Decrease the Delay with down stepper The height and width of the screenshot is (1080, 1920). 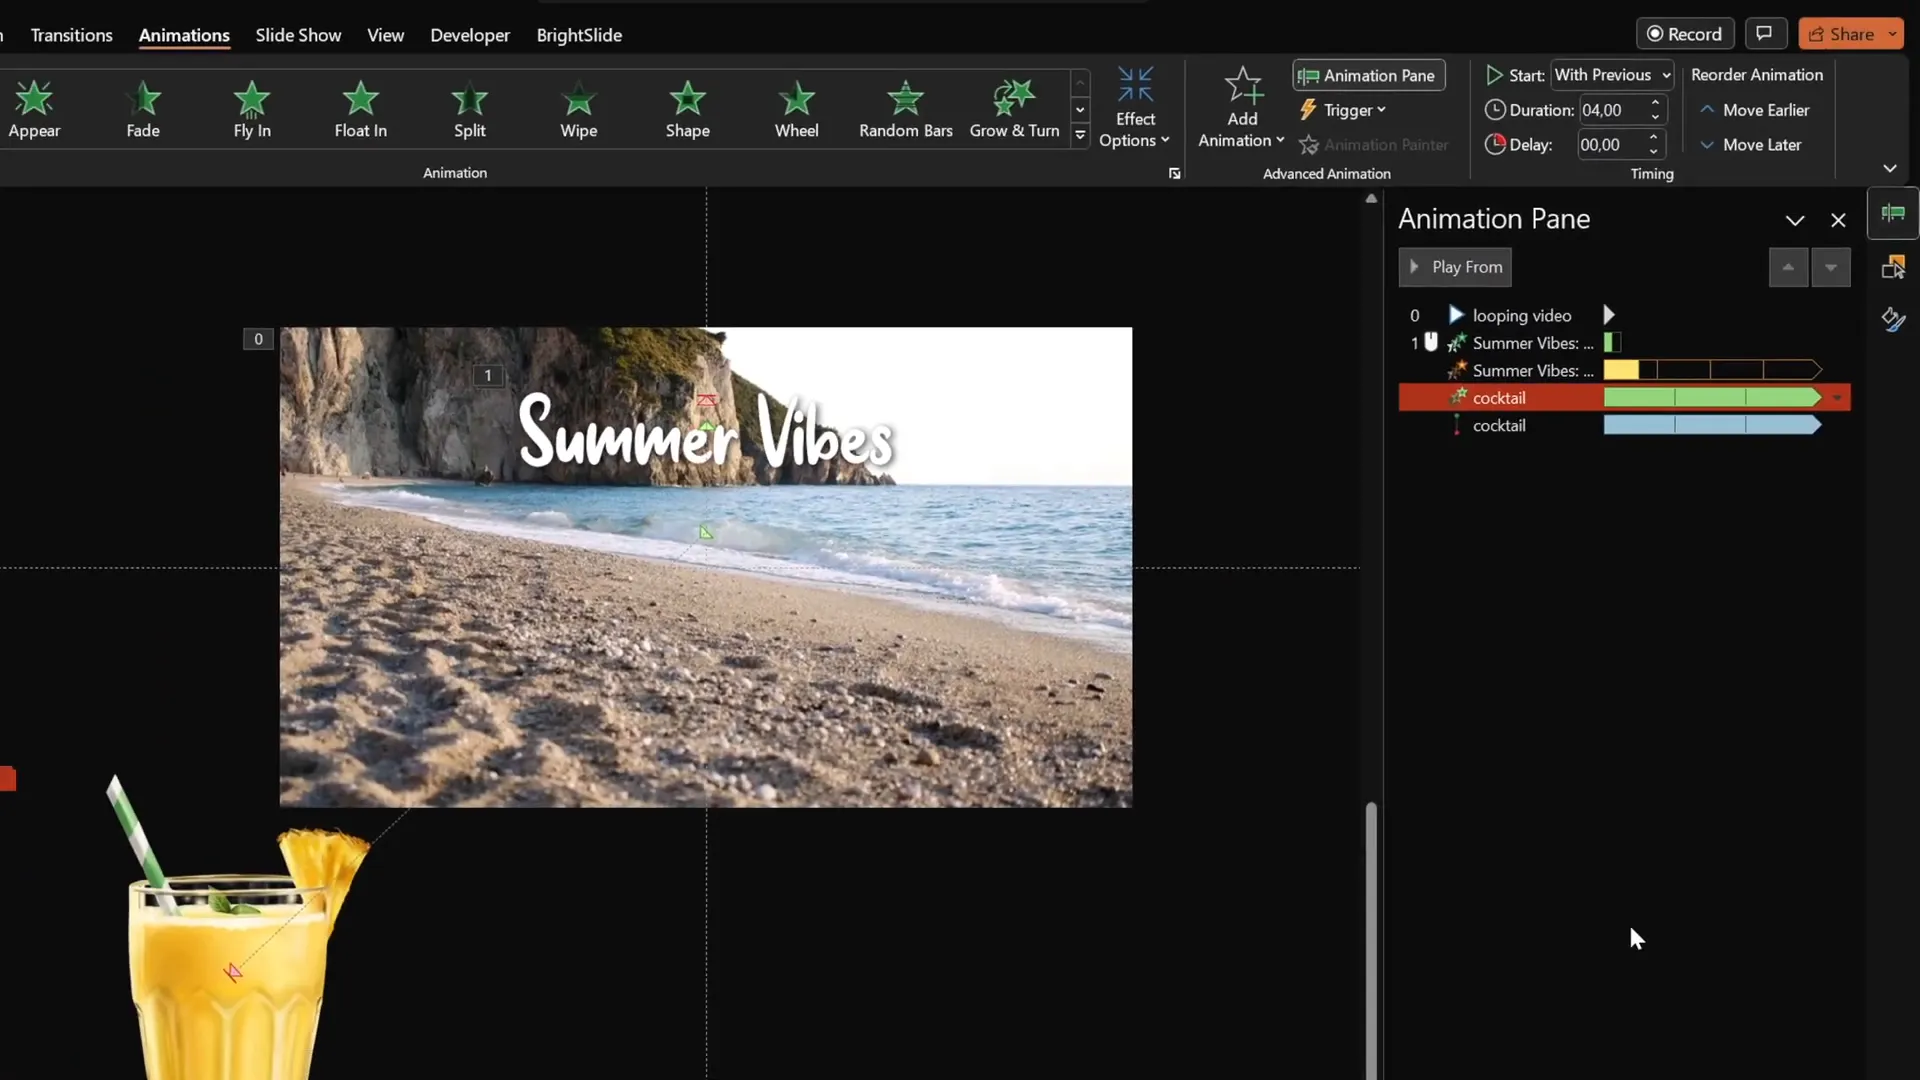[1654, 152]
